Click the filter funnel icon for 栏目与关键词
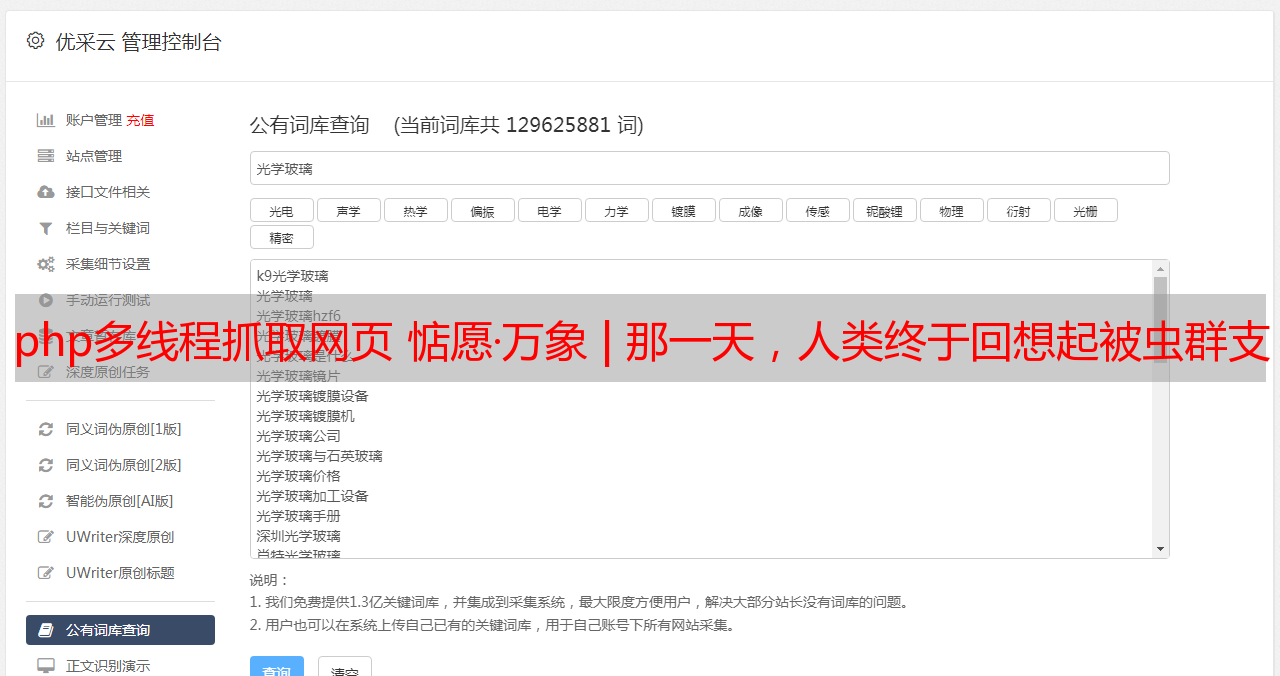Screen dimensions: 1280x676 coord(45,228)
